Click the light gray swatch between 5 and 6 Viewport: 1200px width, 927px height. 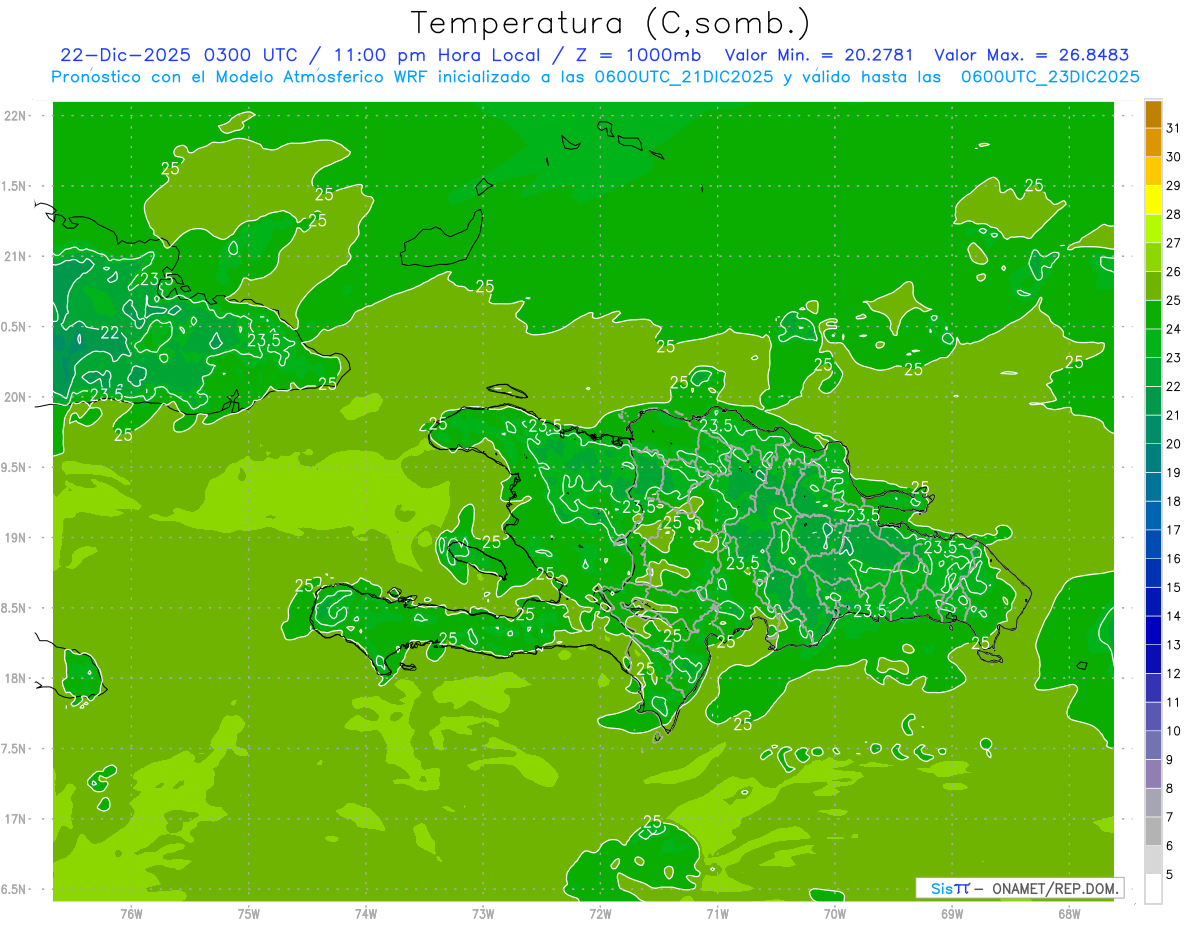tap(1153, 860)
